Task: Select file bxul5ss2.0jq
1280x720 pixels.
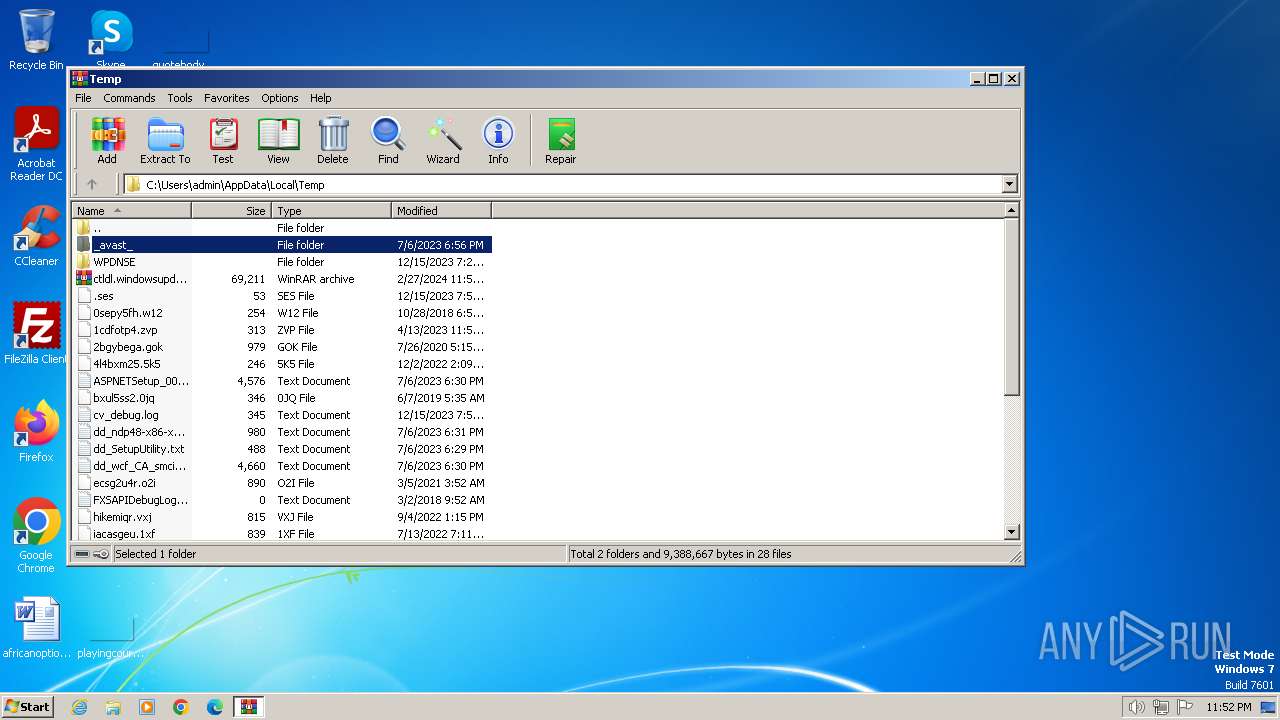Action: click(x=282, y=398)
